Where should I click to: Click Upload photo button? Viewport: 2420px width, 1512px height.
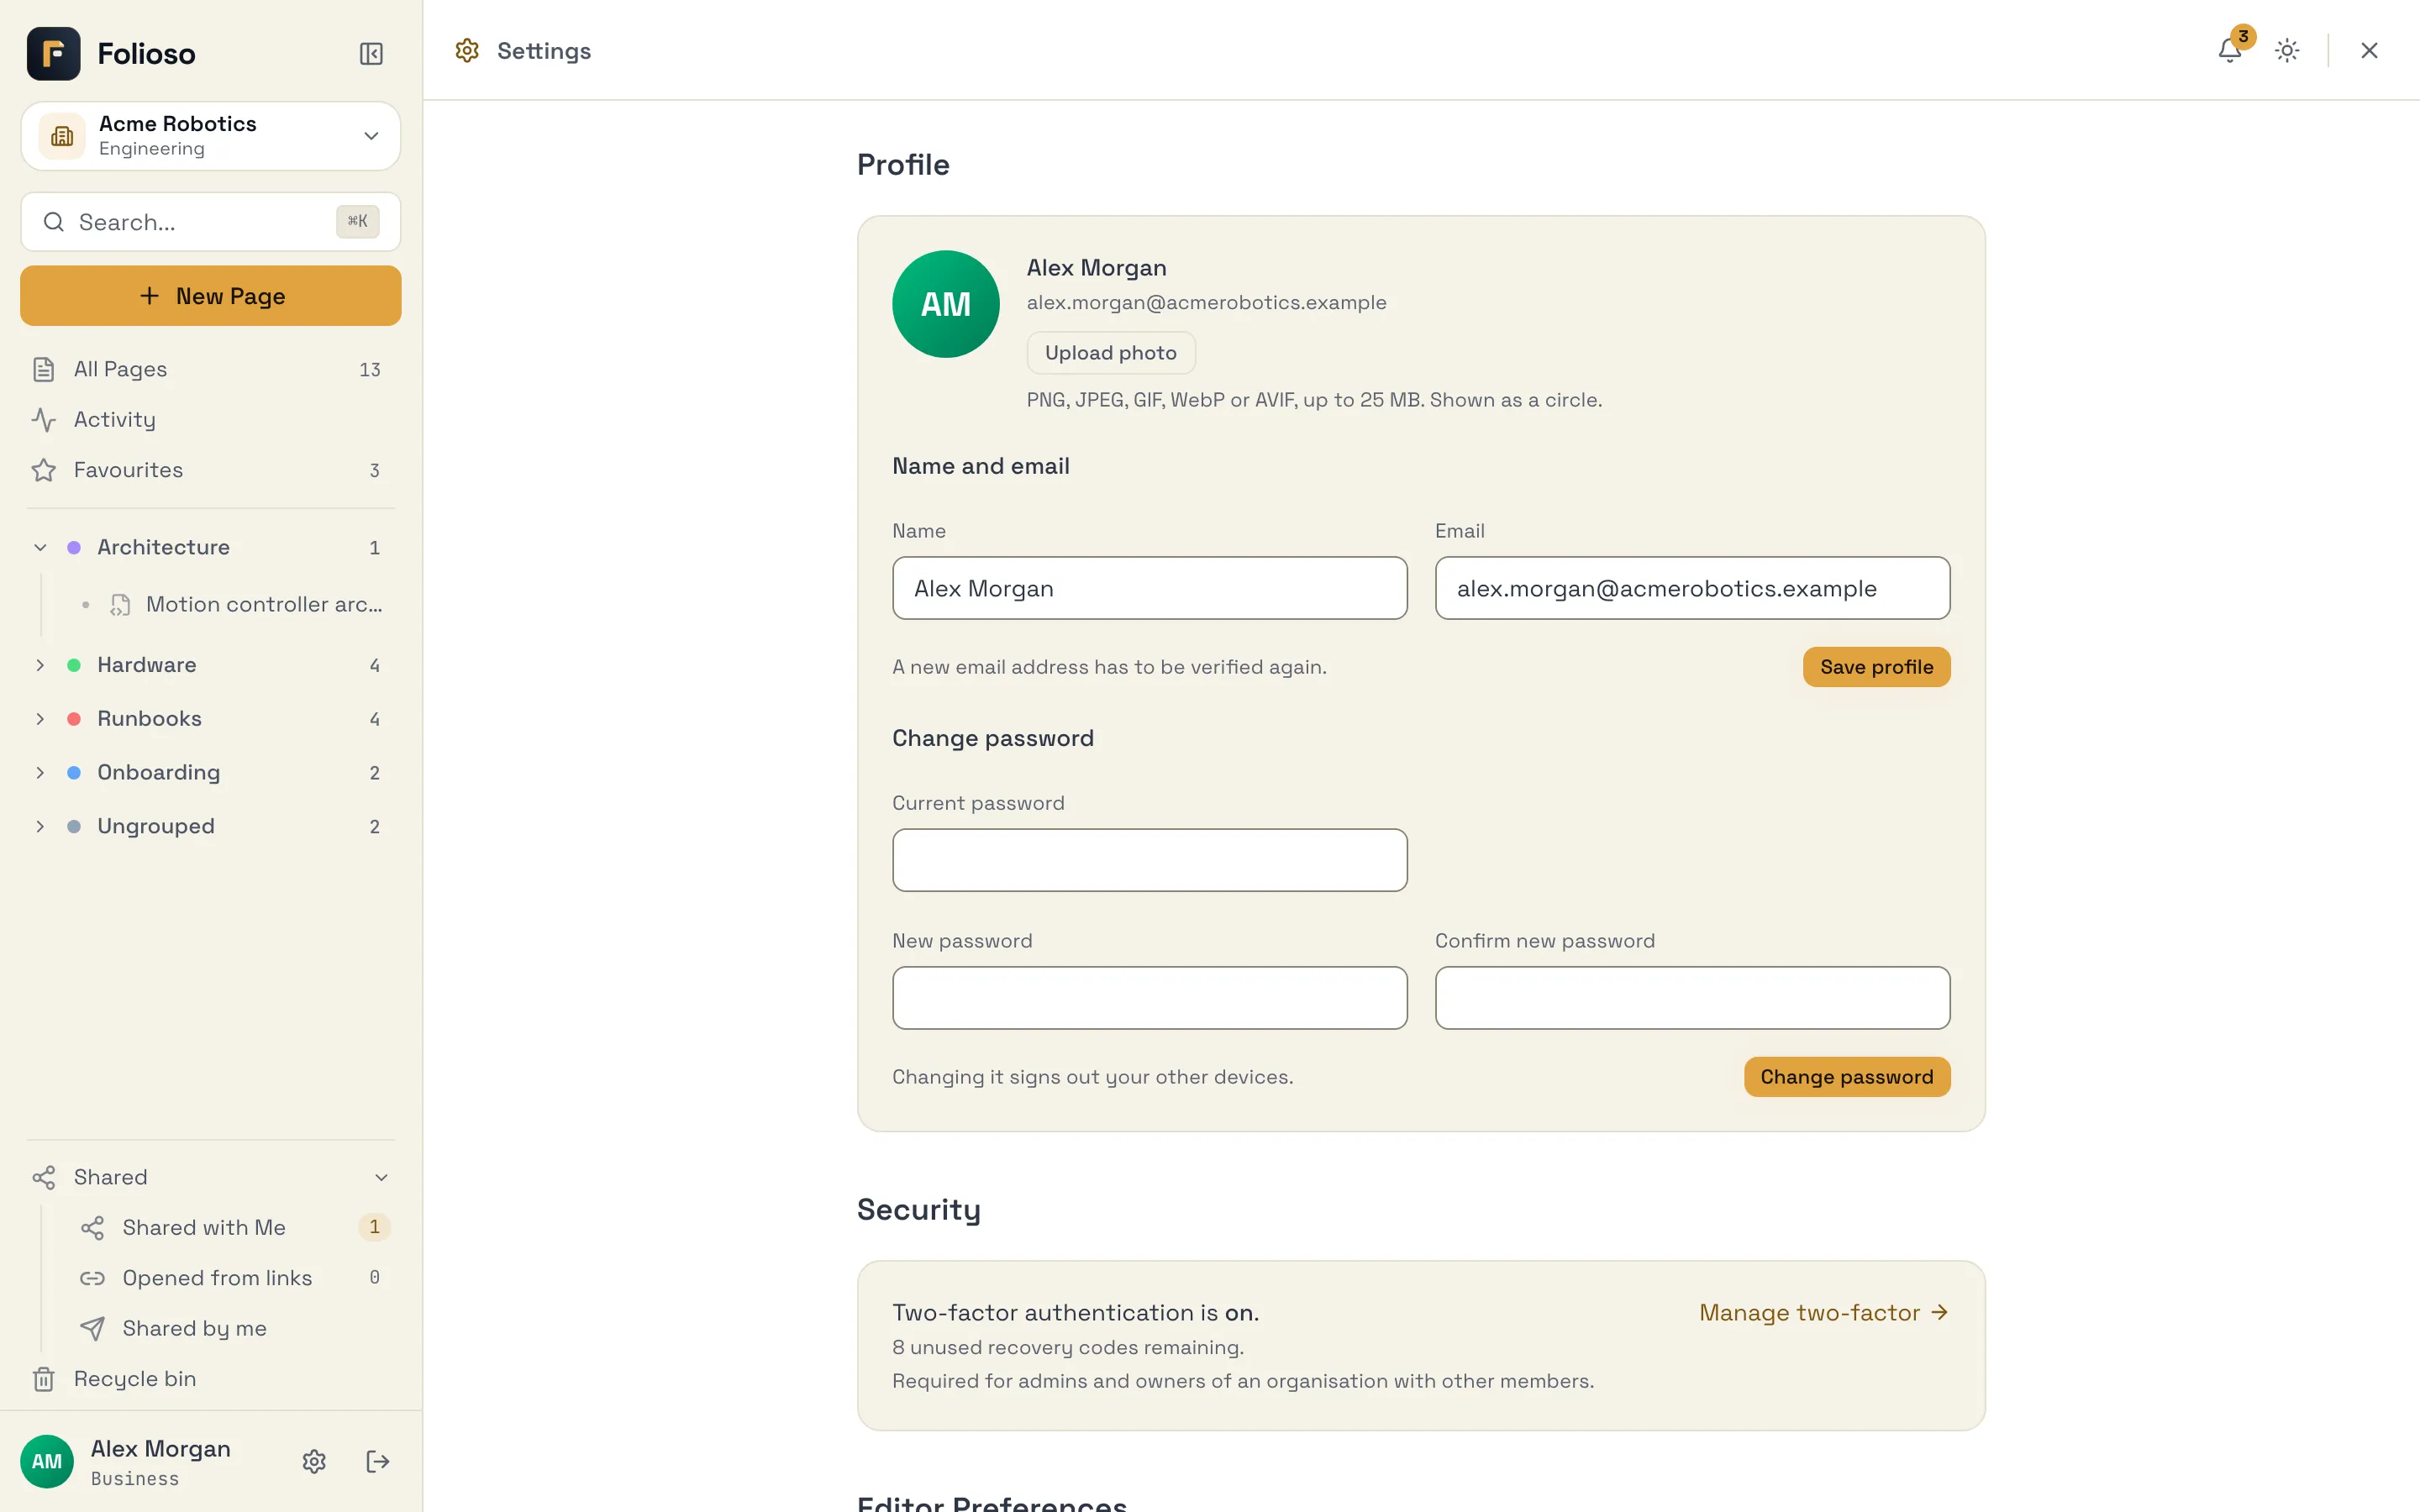click(1111, 353)
